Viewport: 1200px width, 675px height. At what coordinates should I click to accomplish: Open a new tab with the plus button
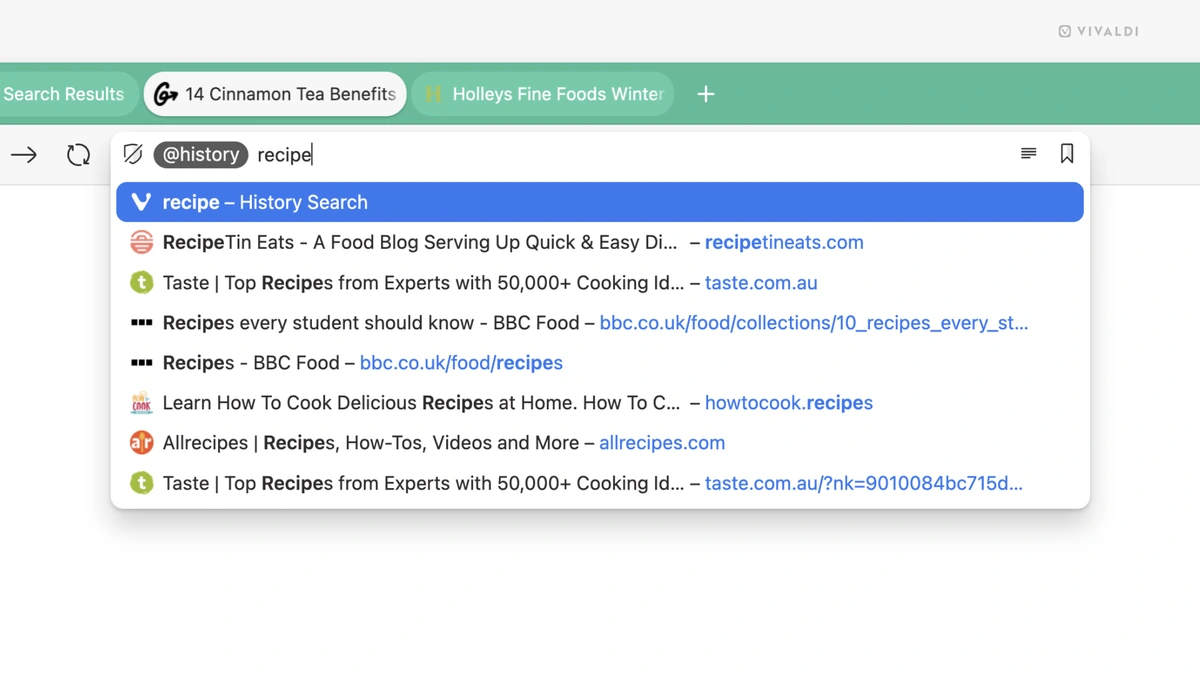[x=705, y=94]
